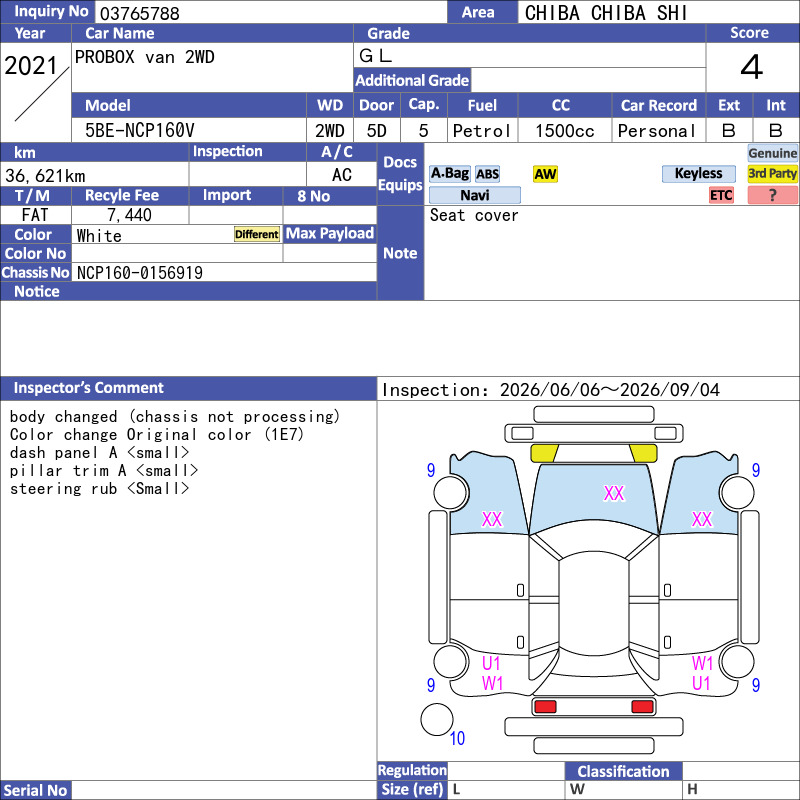Click the left red tail light

tap(545, 707)
